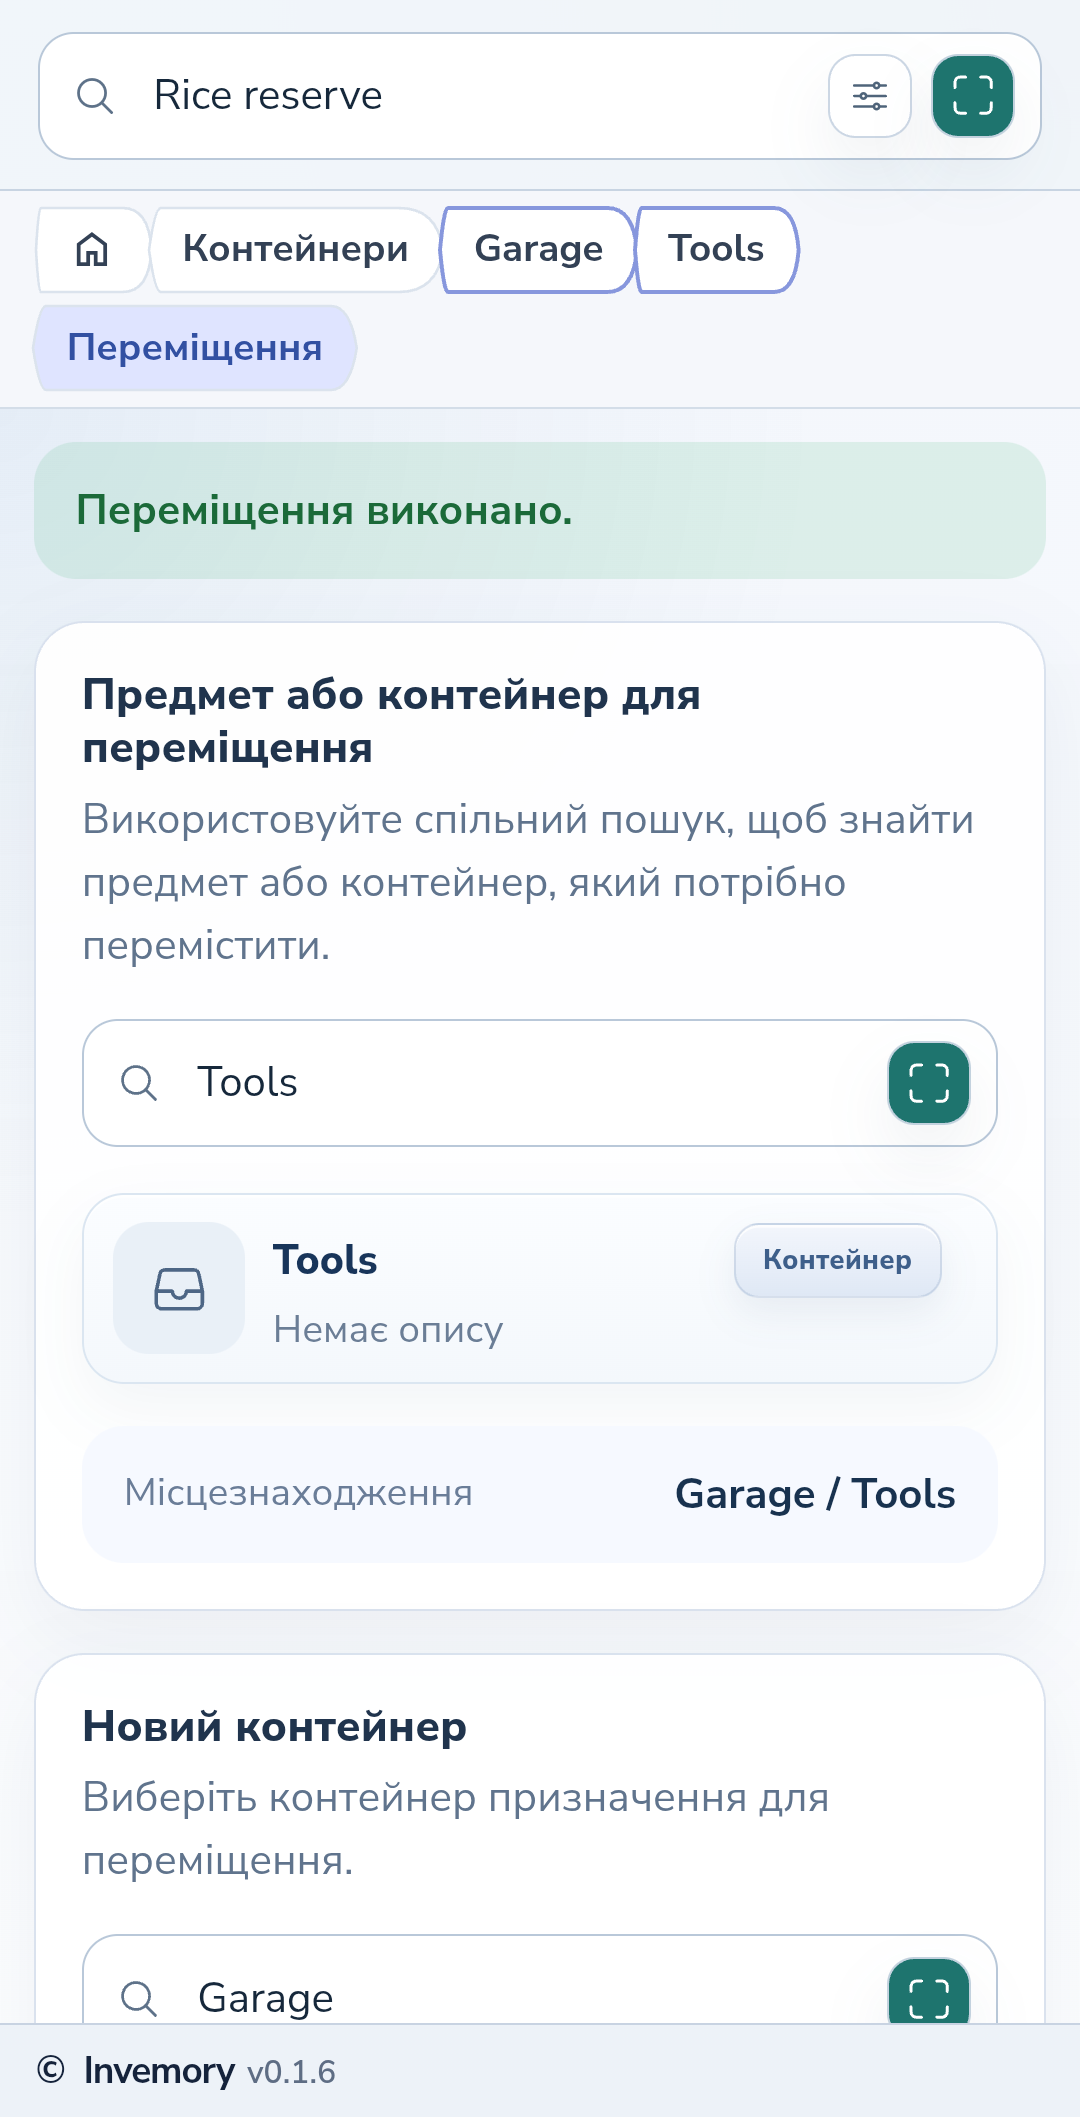Open the top bar scan code button
This screenshot has height=2117, width=1080.
[x=973, y=96]
